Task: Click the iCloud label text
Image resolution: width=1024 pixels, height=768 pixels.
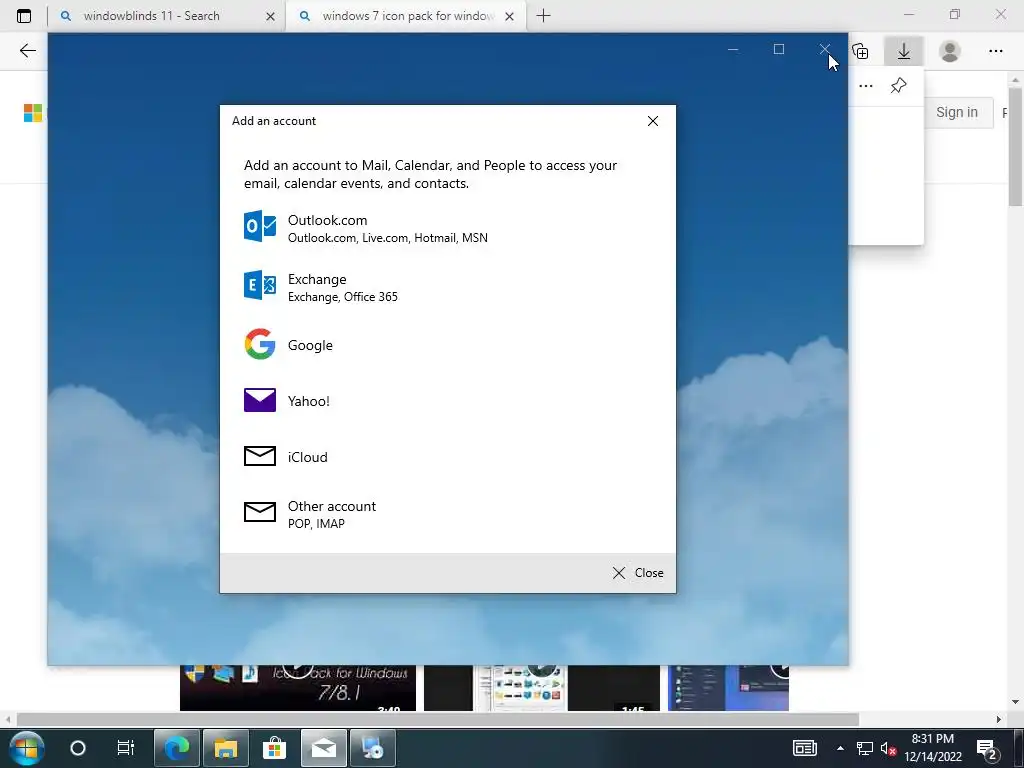Action: (308, 457)
